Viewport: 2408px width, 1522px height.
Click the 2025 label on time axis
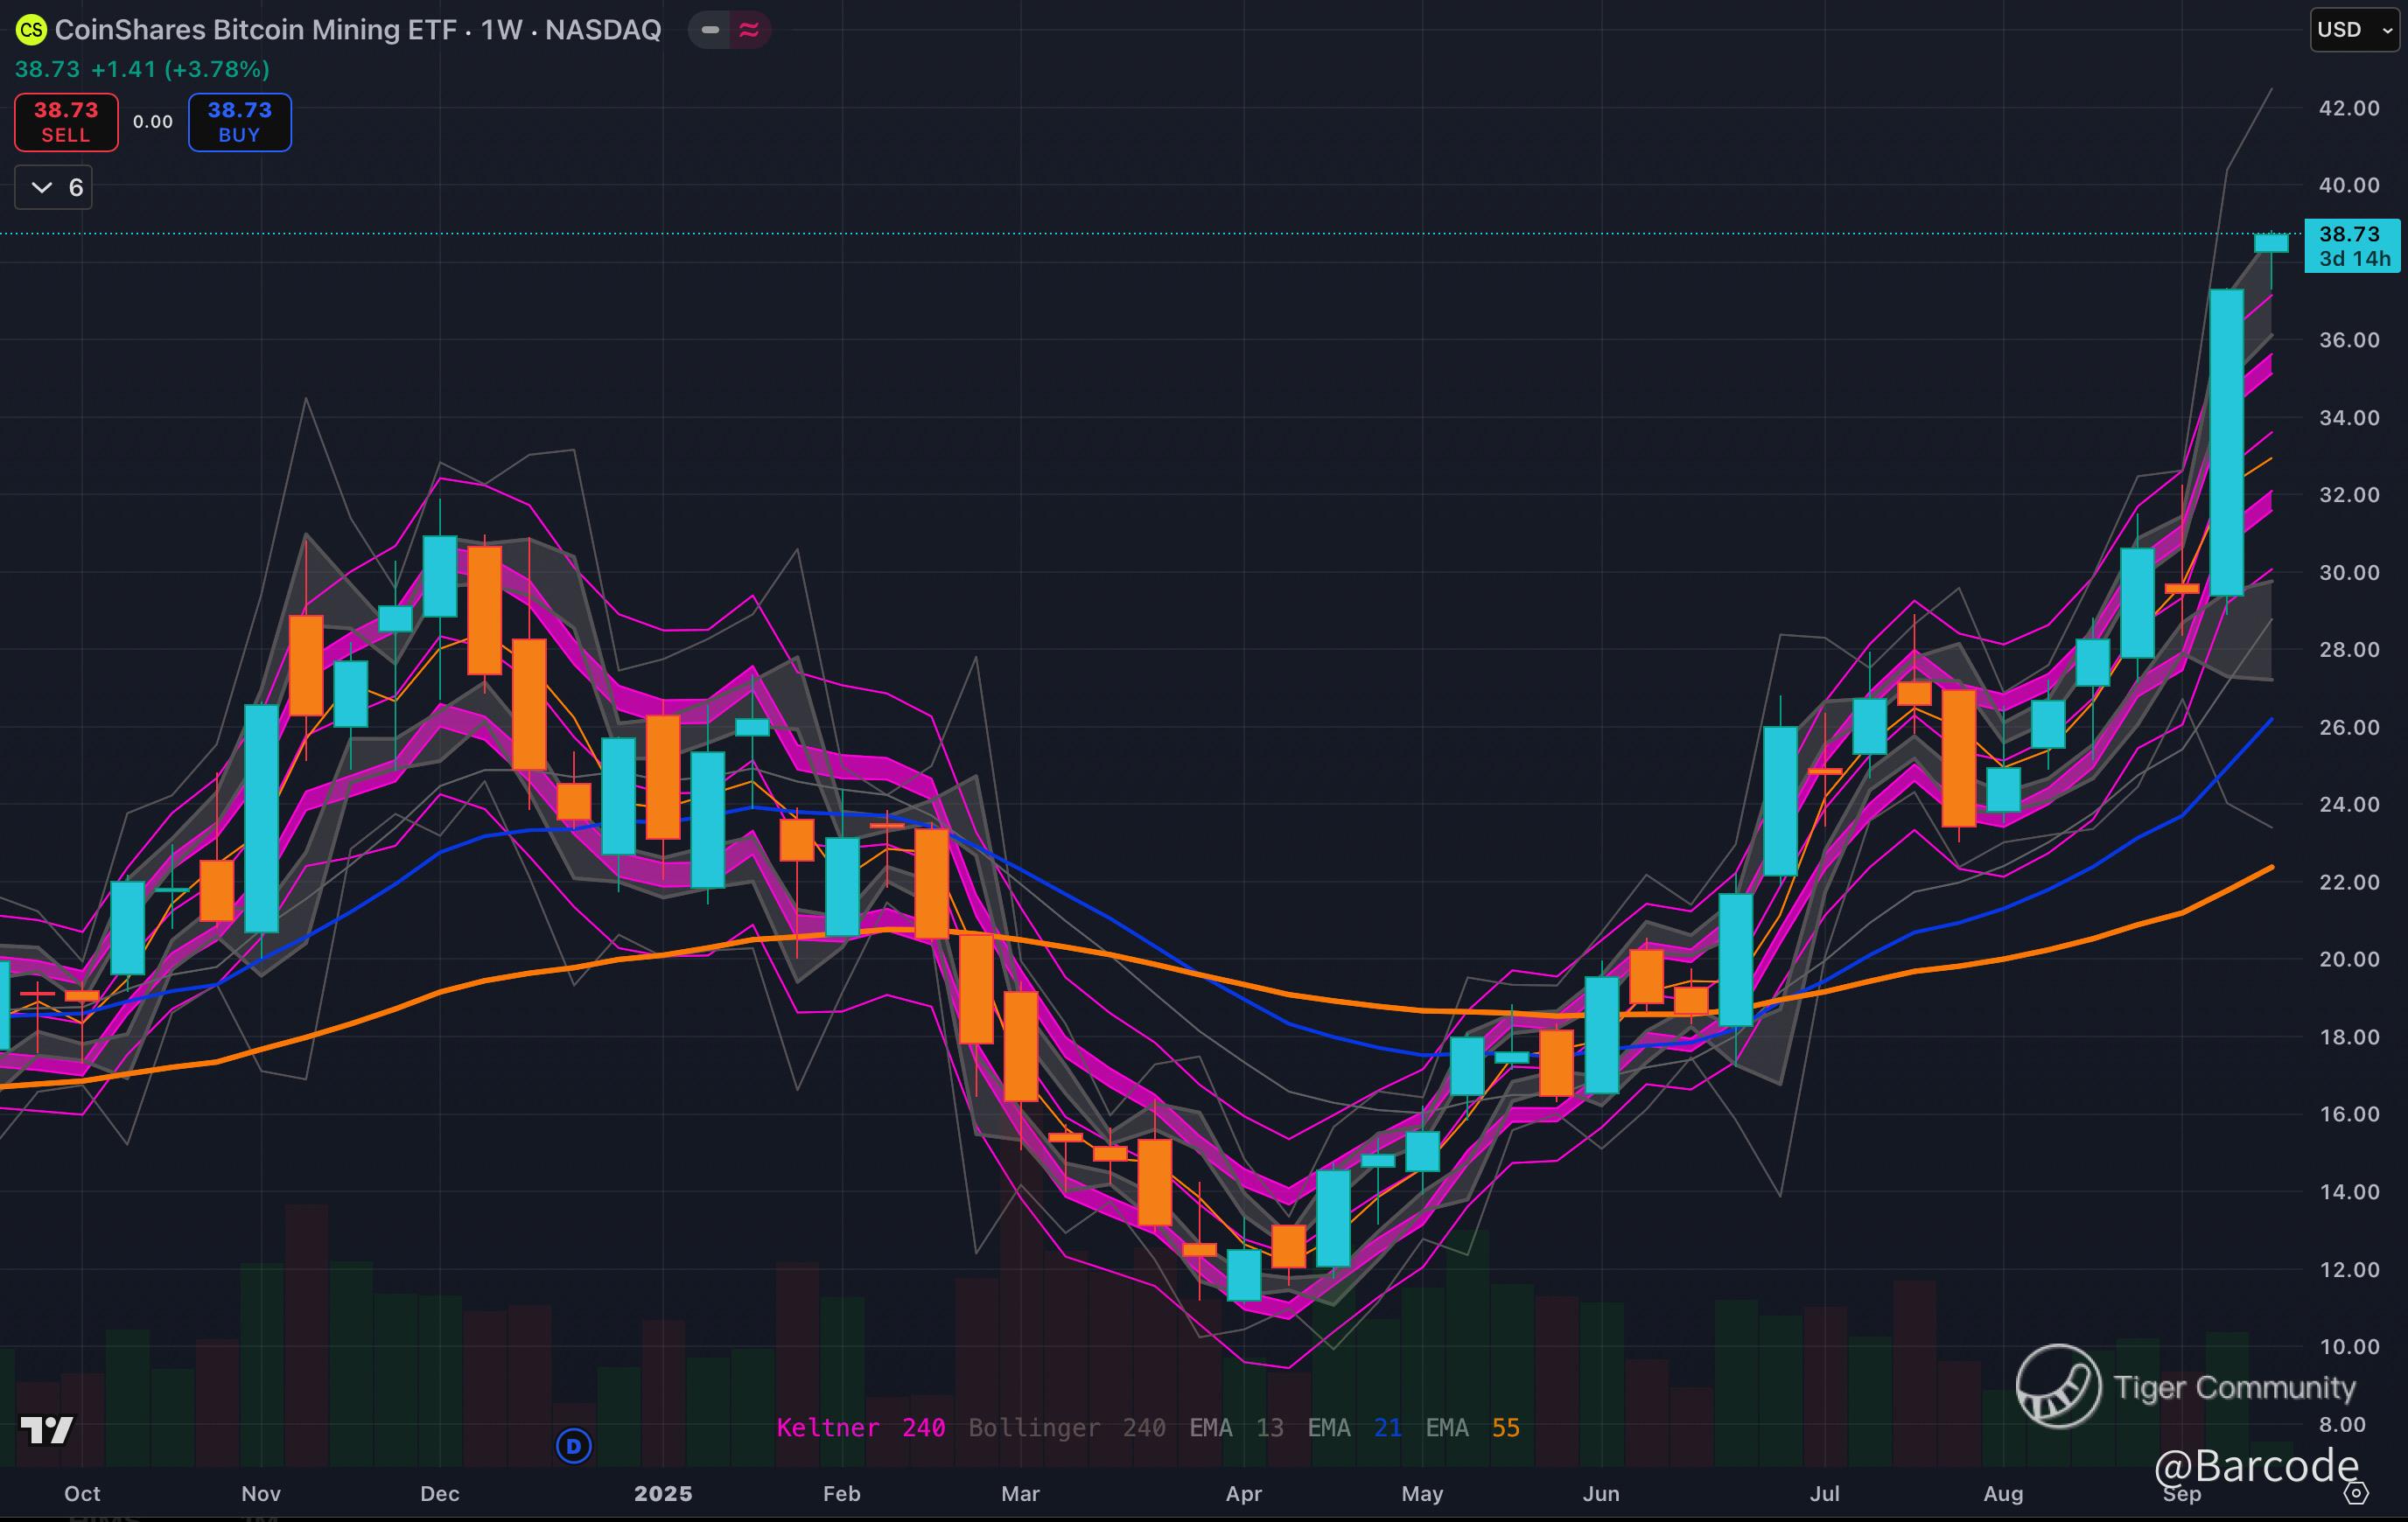coord(663,1494)
